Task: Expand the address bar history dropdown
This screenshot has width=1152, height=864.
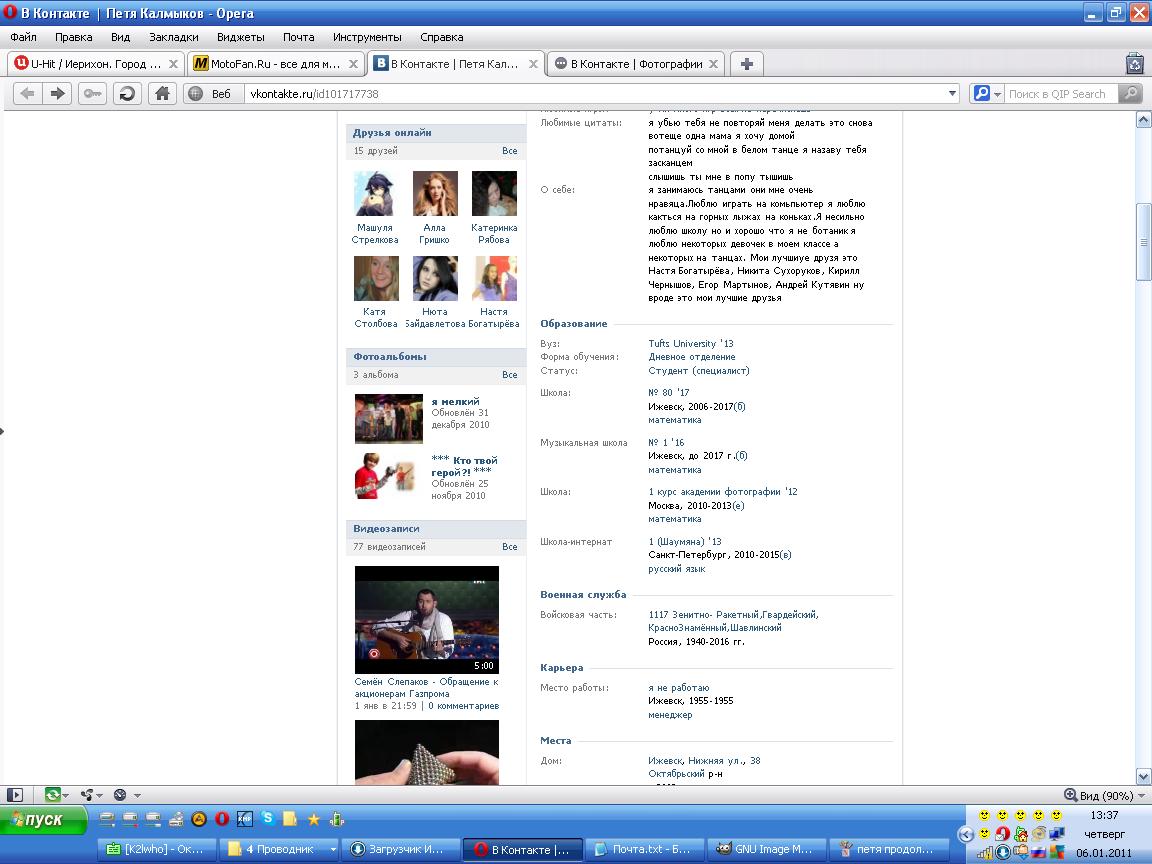Action: coord(952,93)
